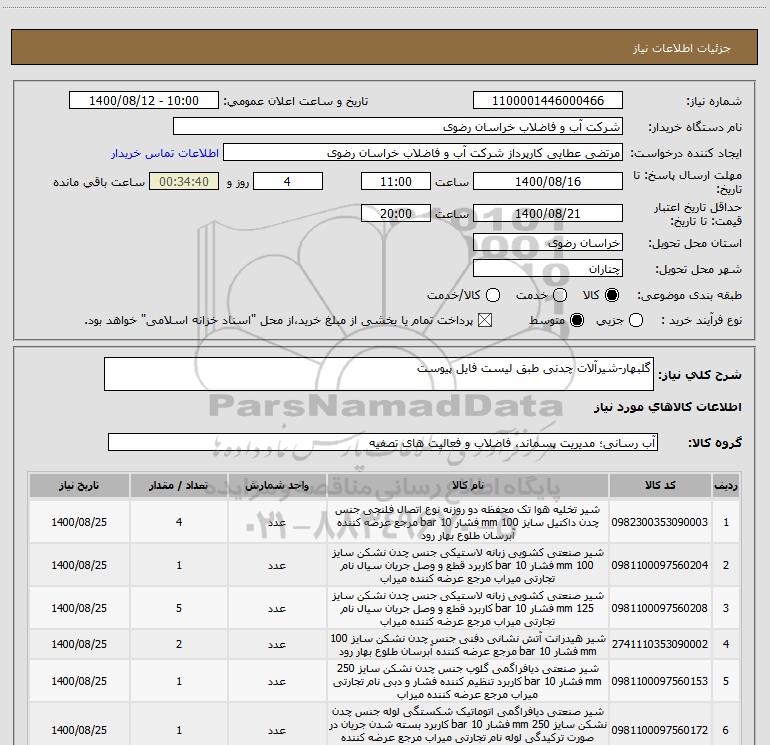Choose the متوسط purchase type radio
Screen dimensions: 770x745
[577, 320]
